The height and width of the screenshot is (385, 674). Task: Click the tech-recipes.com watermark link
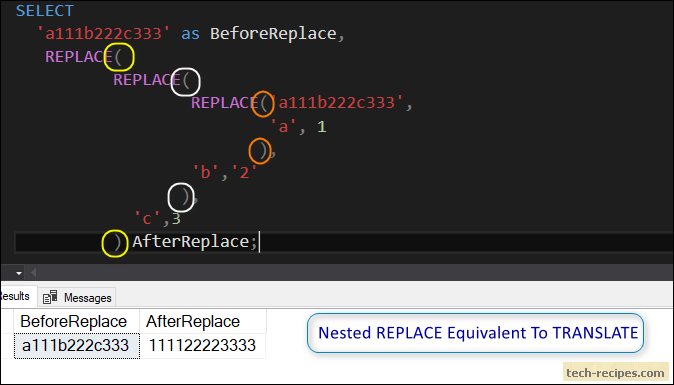click(x=616, y=372)
